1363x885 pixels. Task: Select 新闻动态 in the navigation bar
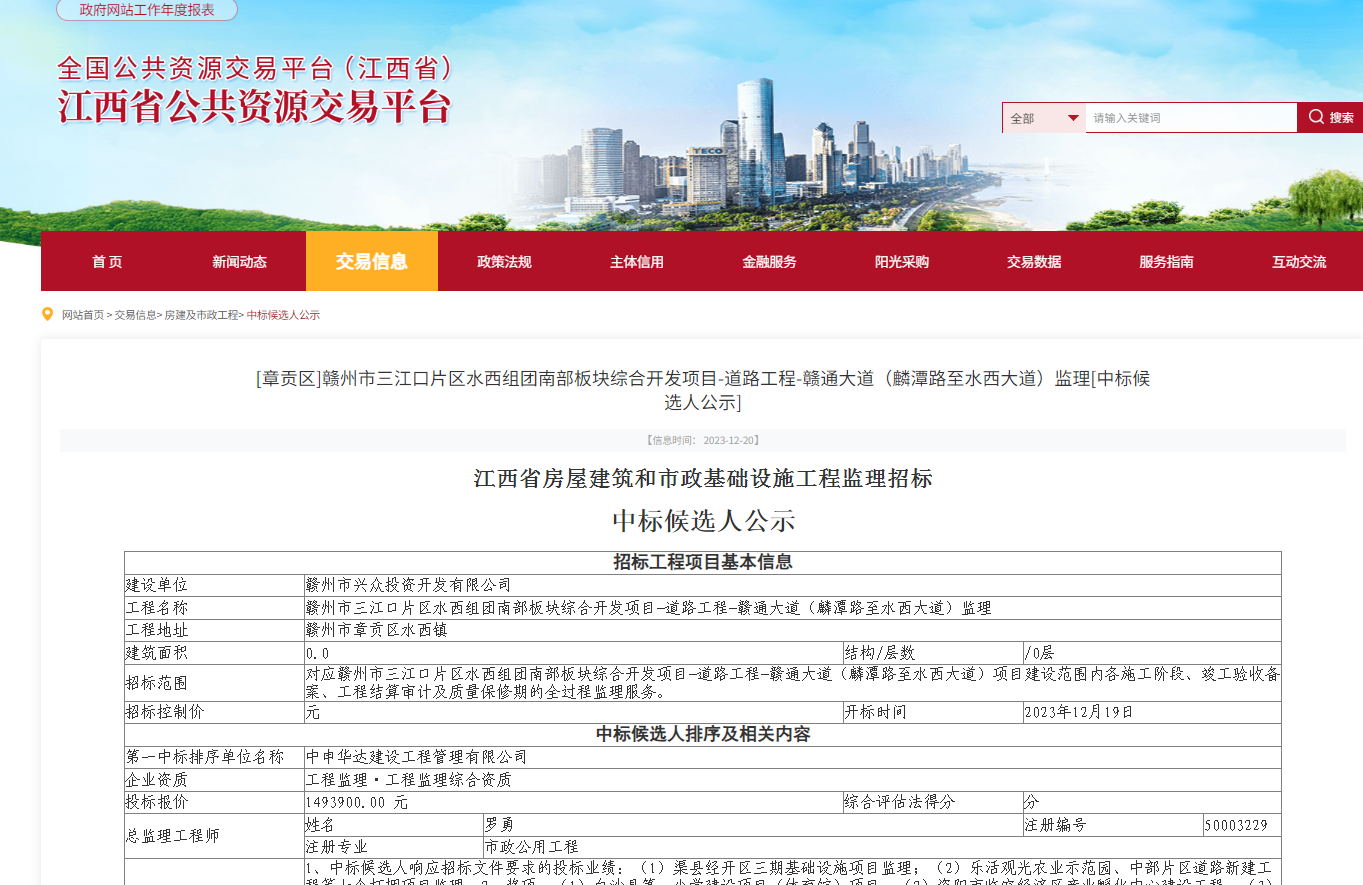click(x=239, y=261)
